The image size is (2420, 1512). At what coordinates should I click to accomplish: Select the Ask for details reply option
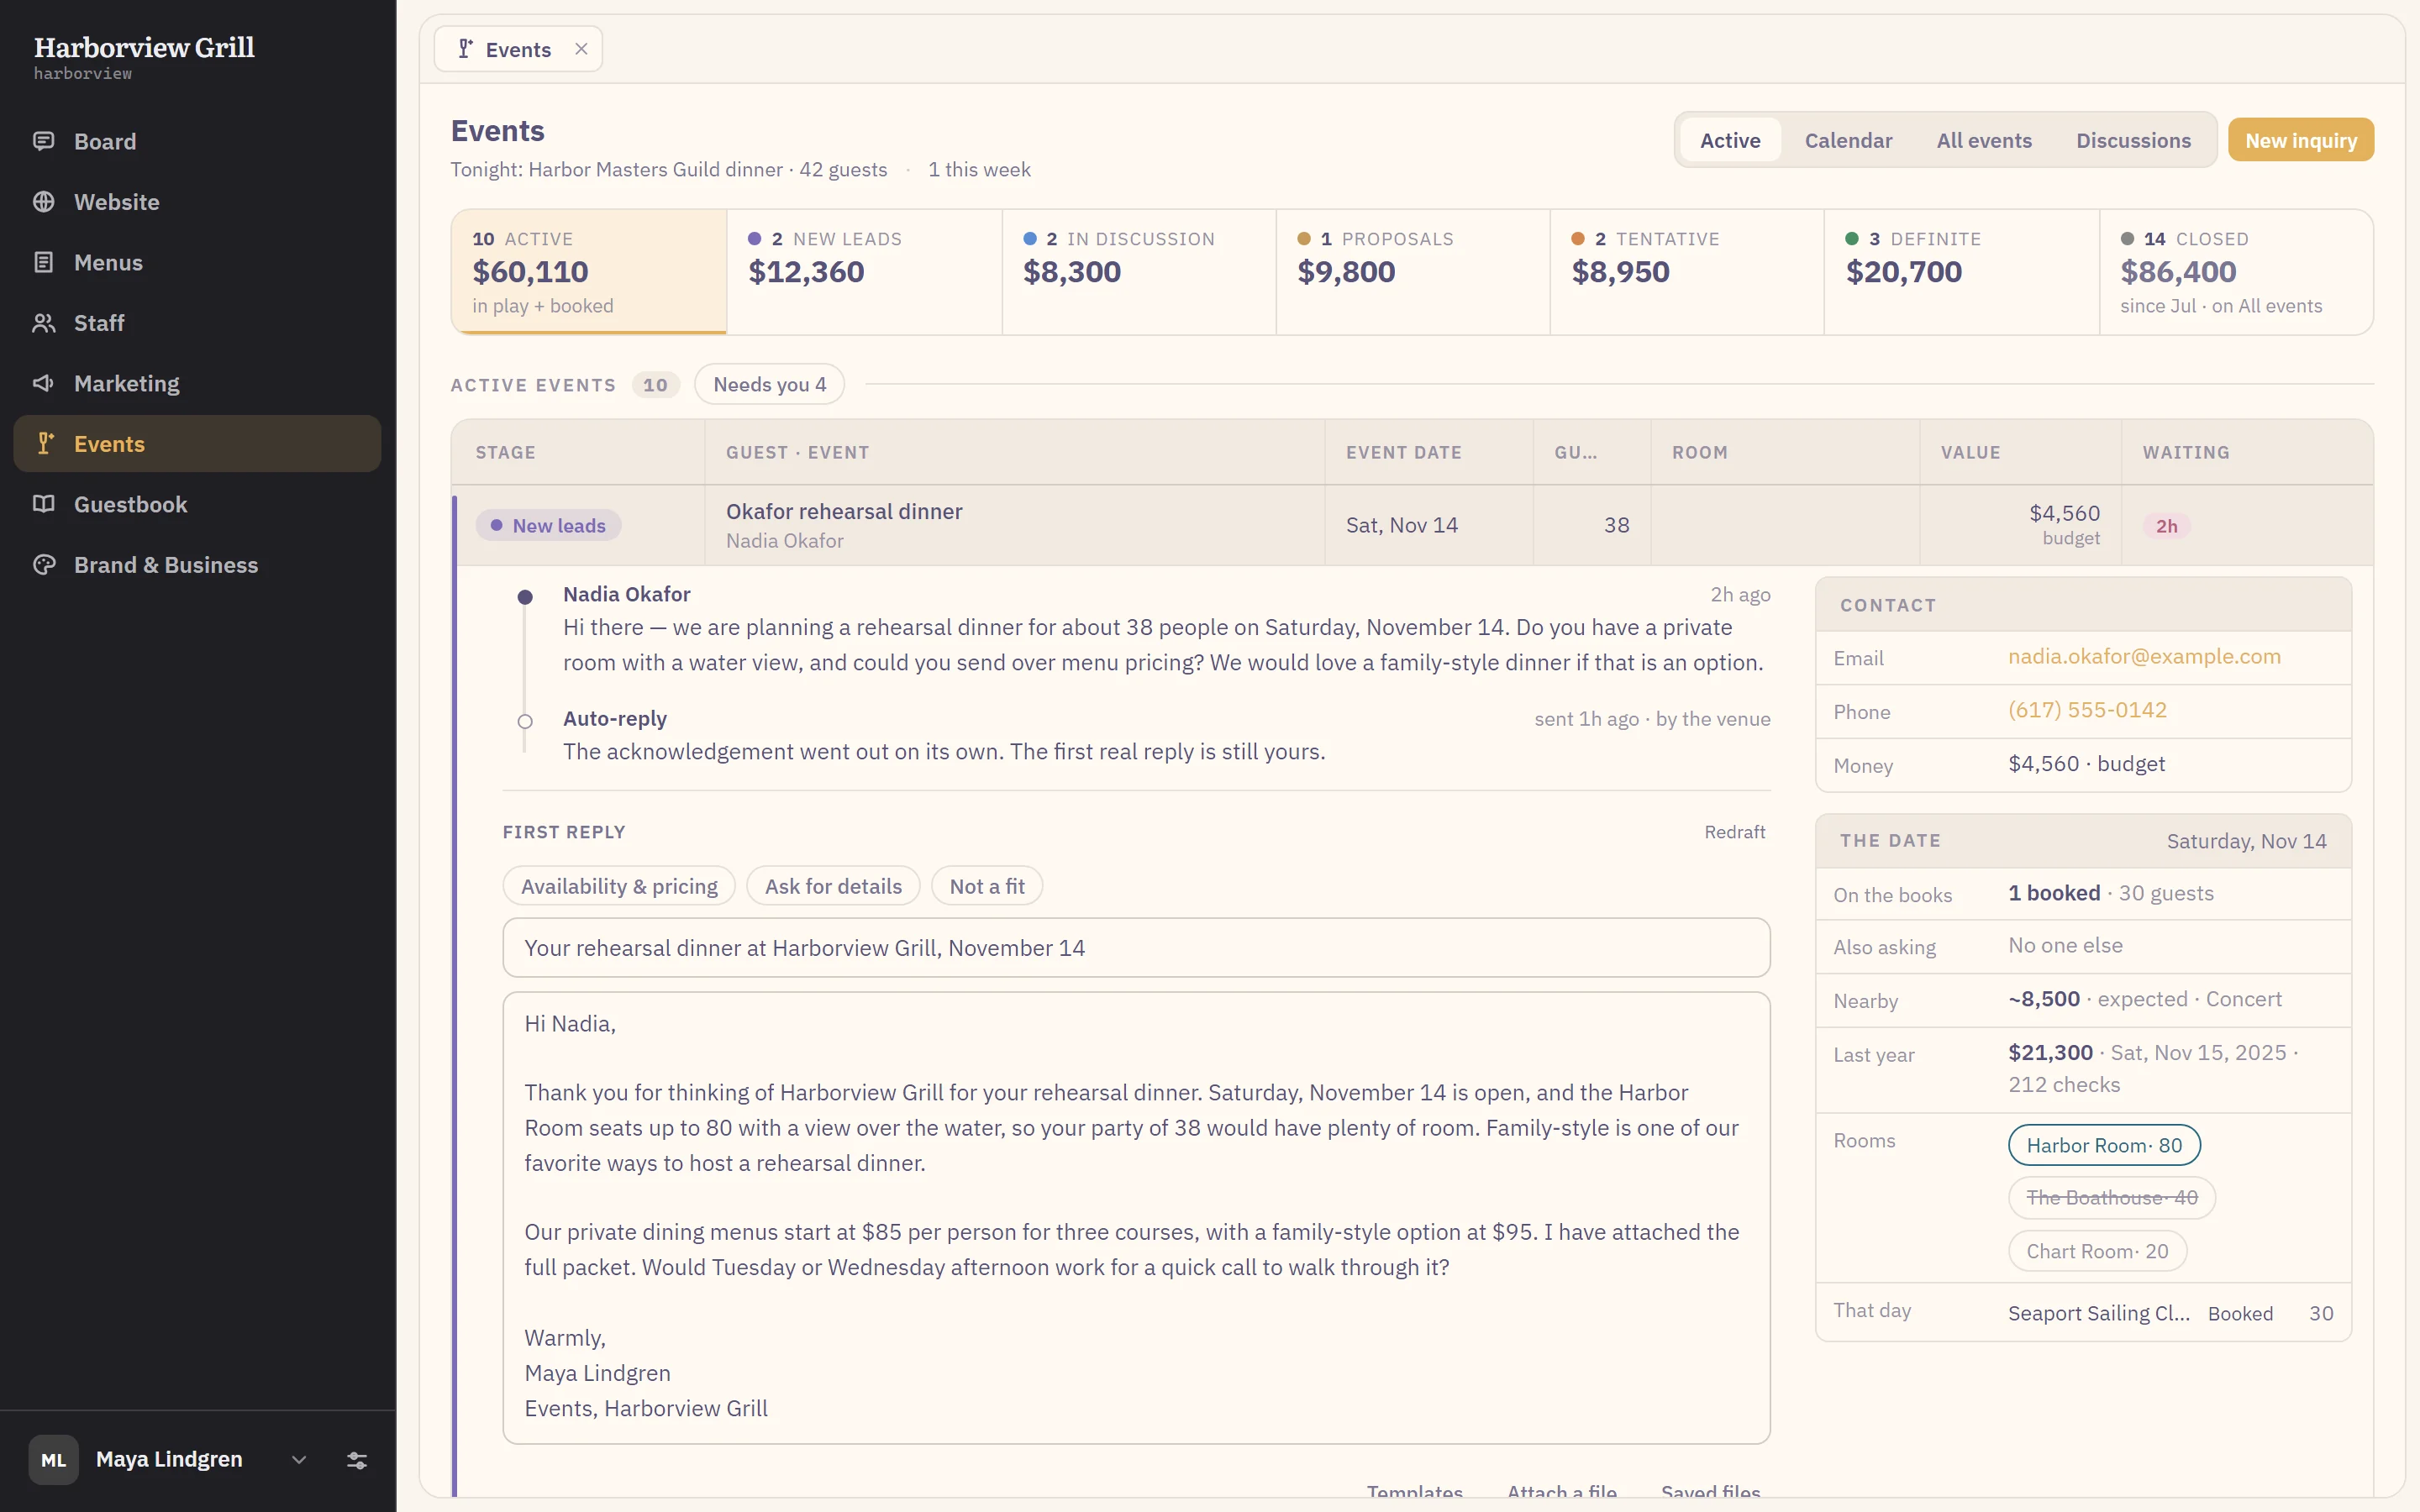pyautogui.click(x=833, y=886)
